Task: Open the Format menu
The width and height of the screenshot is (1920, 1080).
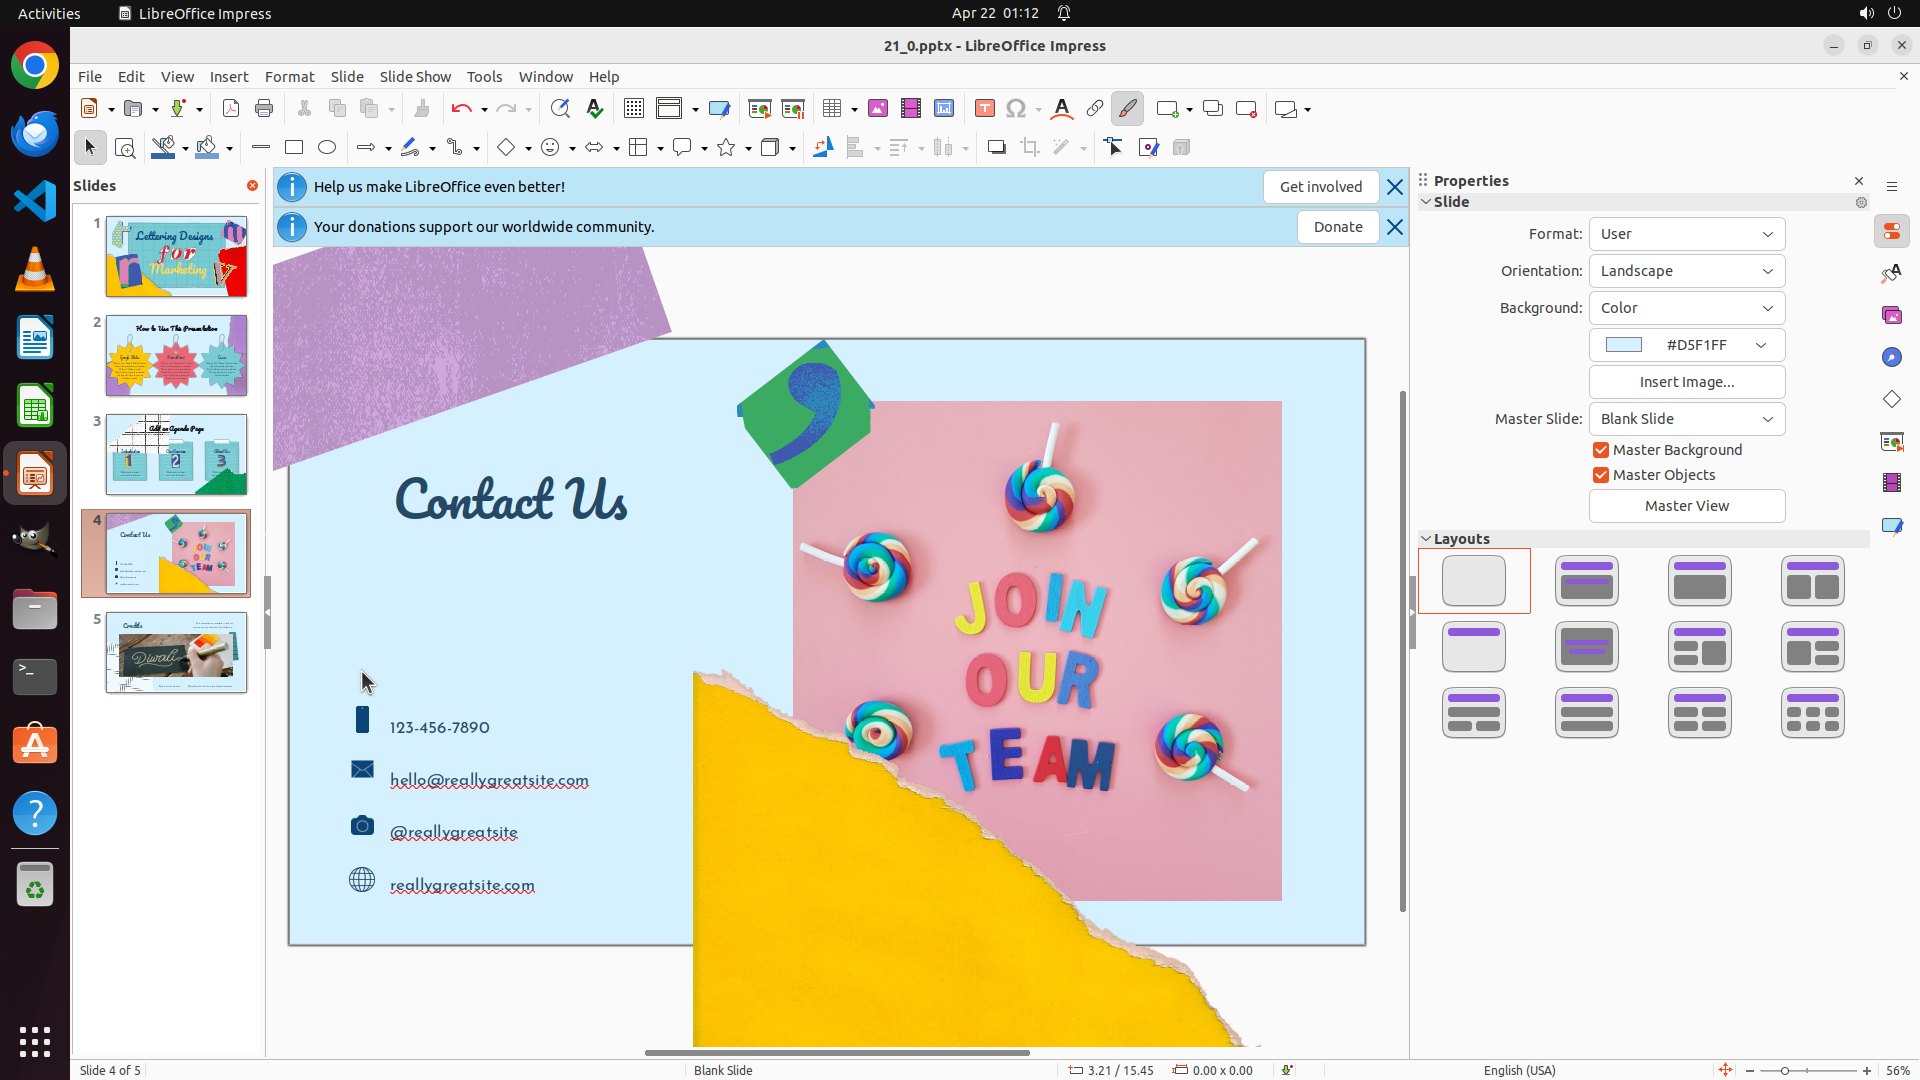Action: tap(289, 77)
